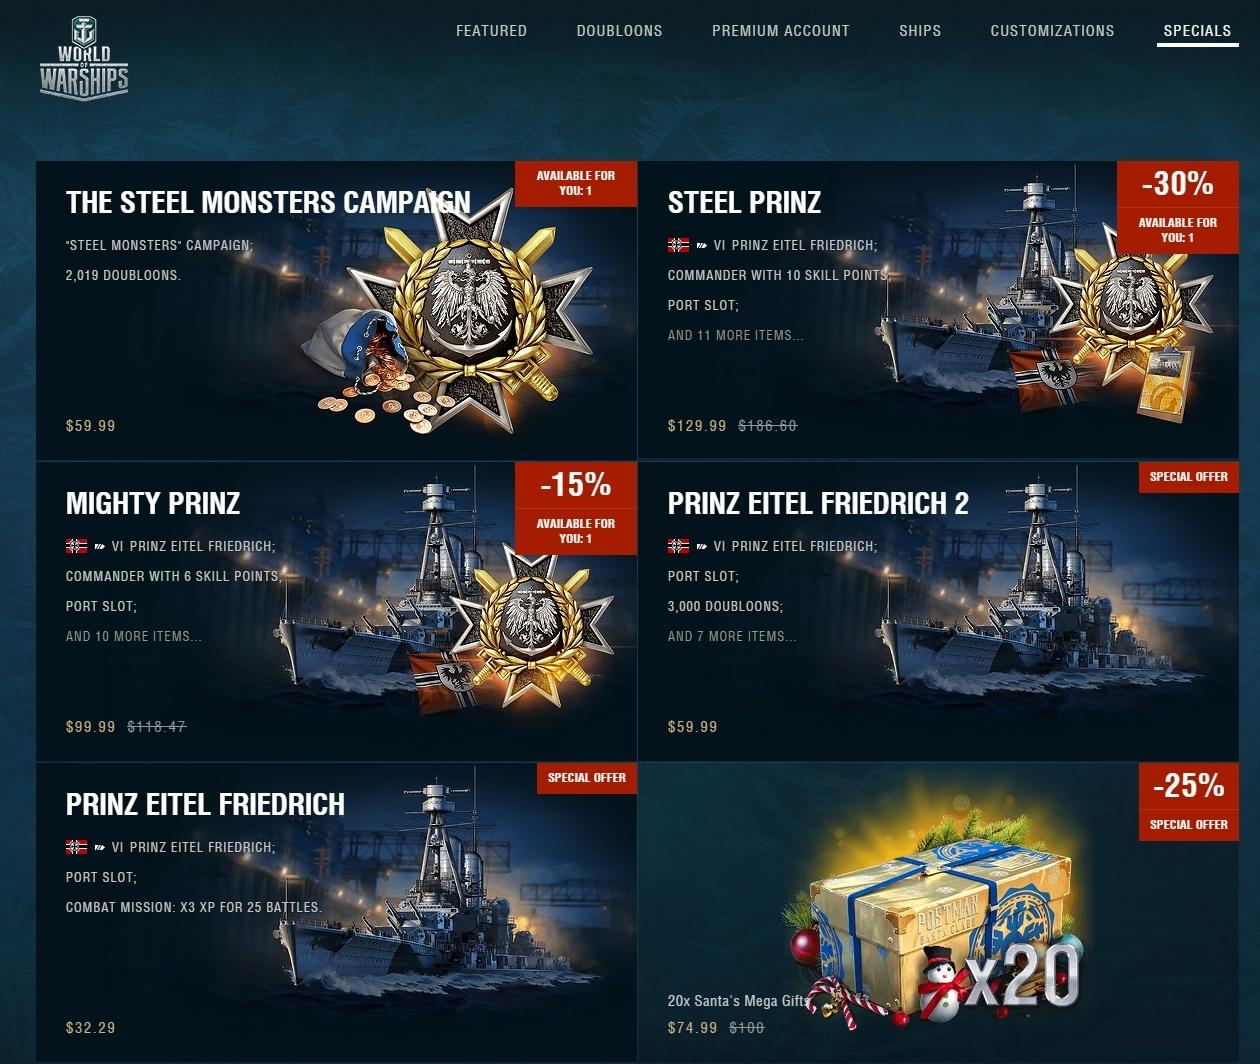Open the Steel Prinz bundle title
The height and width of the screenshot is (1064, 1260).
tap(744, 202)
